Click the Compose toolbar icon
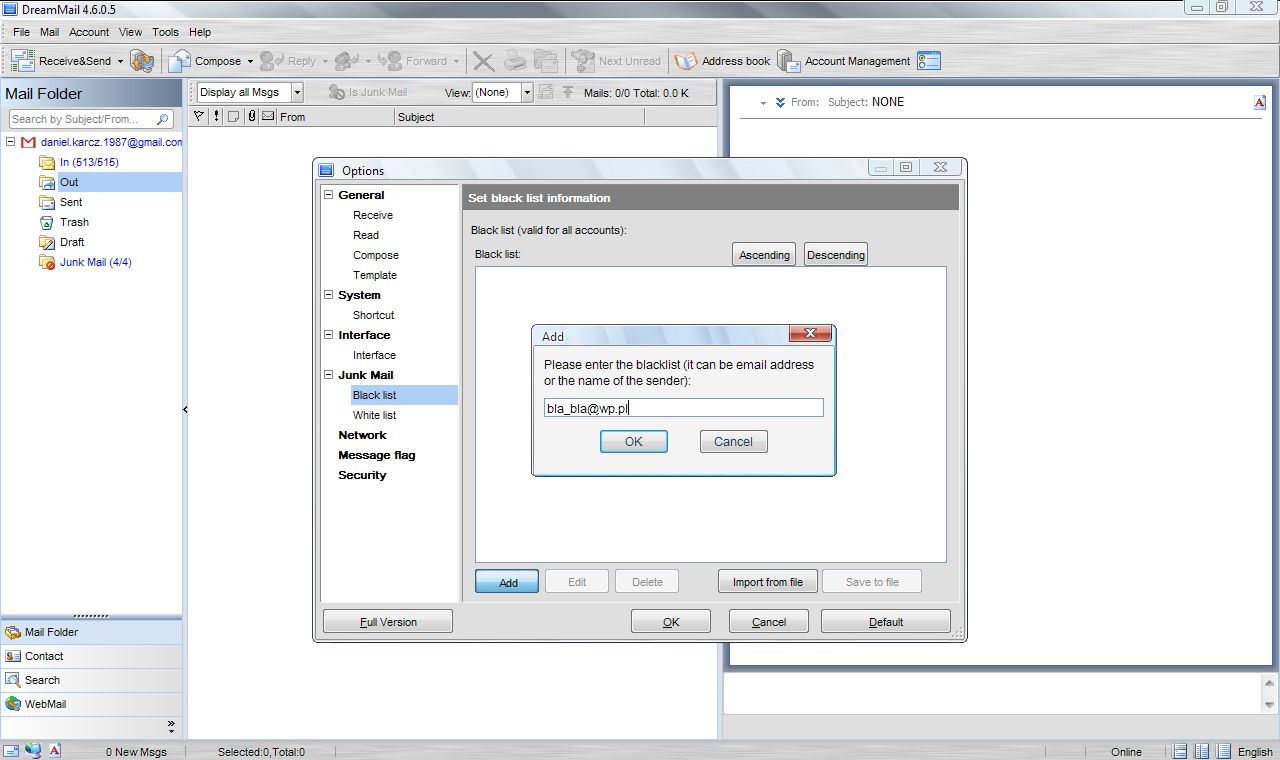 pyautogui.click(x=179, y=61)
